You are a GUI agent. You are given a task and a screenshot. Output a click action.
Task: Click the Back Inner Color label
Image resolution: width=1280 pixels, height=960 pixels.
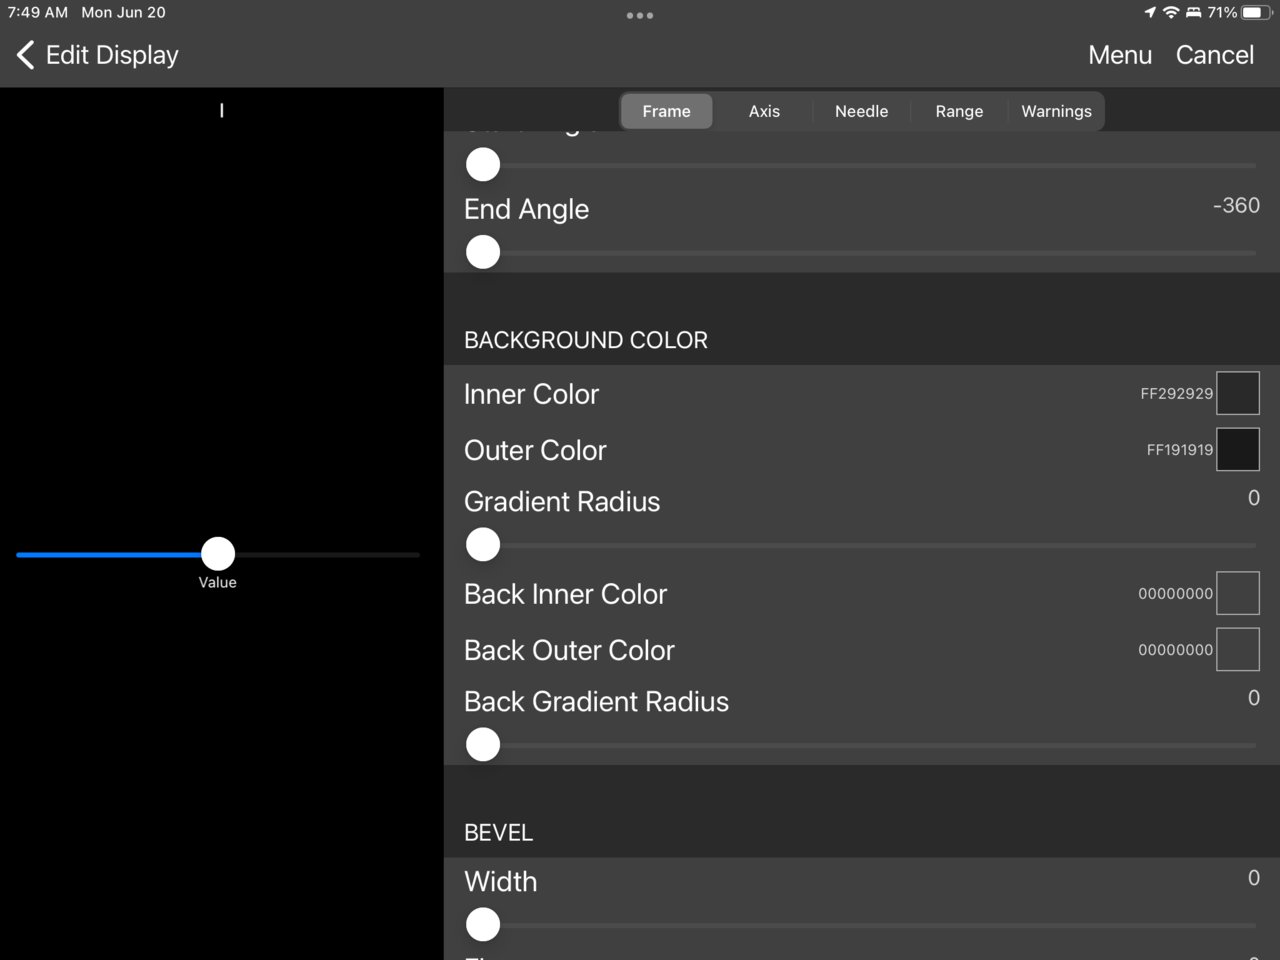coord(565,594)
